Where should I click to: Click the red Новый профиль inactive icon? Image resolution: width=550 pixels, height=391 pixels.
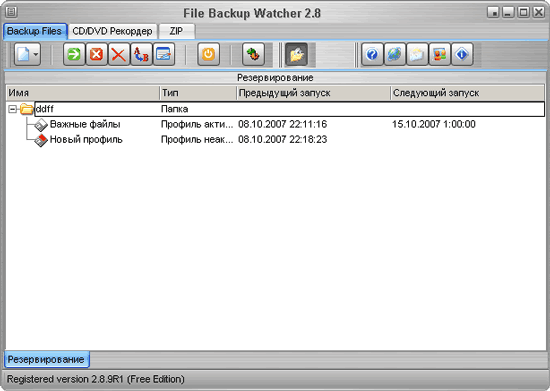click(x=41, y=140)
